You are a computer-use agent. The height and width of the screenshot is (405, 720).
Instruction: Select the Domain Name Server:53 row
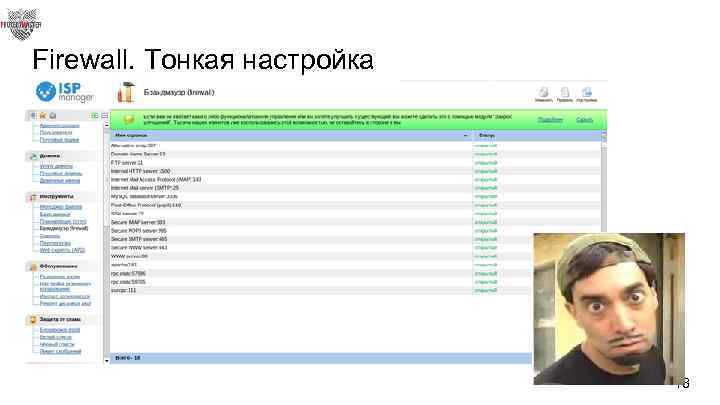coord(355,154)
